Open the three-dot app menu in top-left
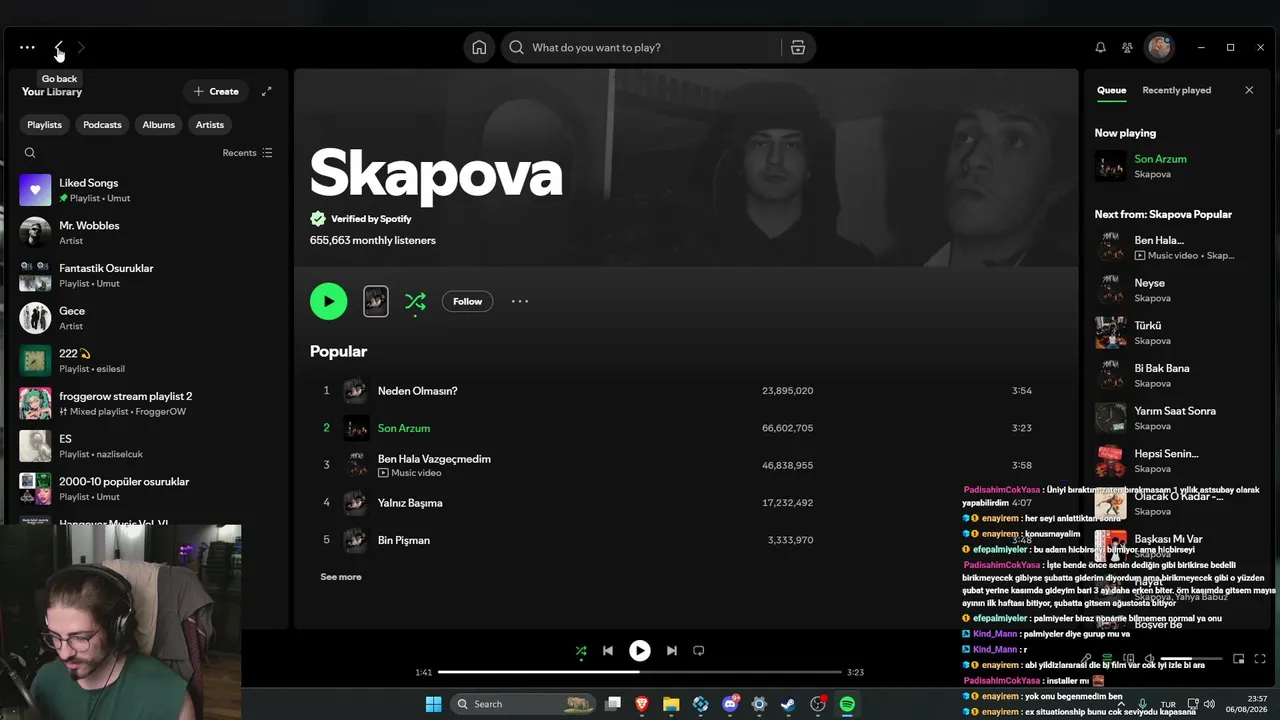The image size is (1280, 720). [x=27, y=48]
